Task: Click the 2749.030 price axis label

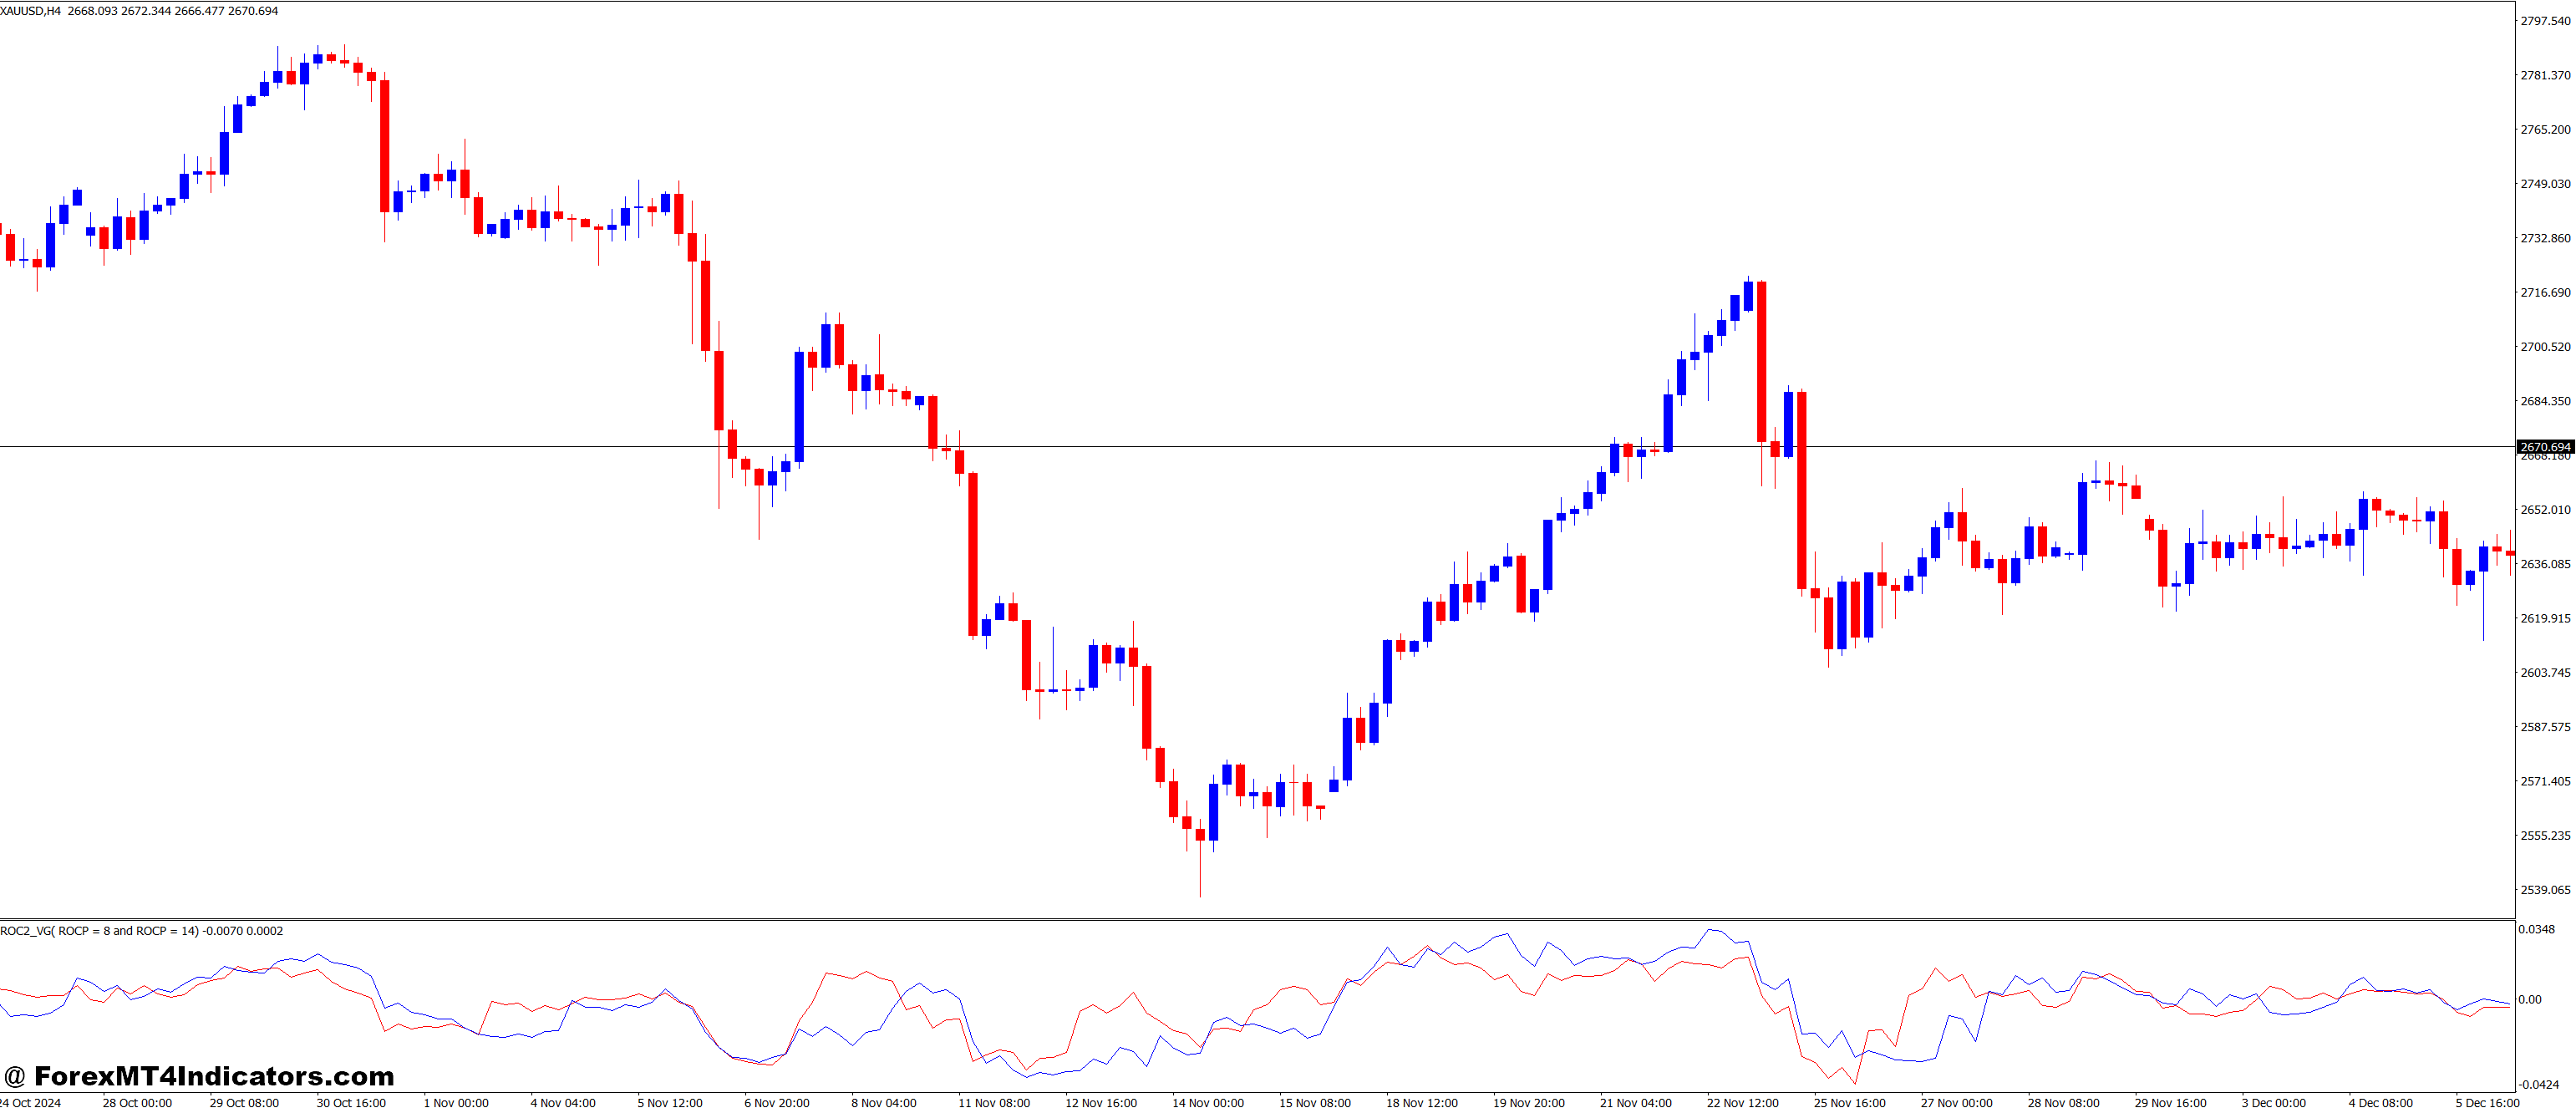Action: 2545,184
